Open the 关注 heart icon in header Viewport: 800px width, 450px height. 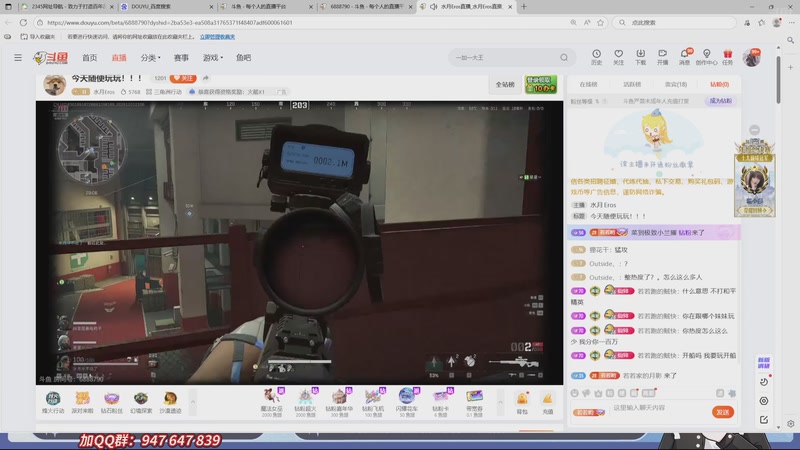click(618, 57)
